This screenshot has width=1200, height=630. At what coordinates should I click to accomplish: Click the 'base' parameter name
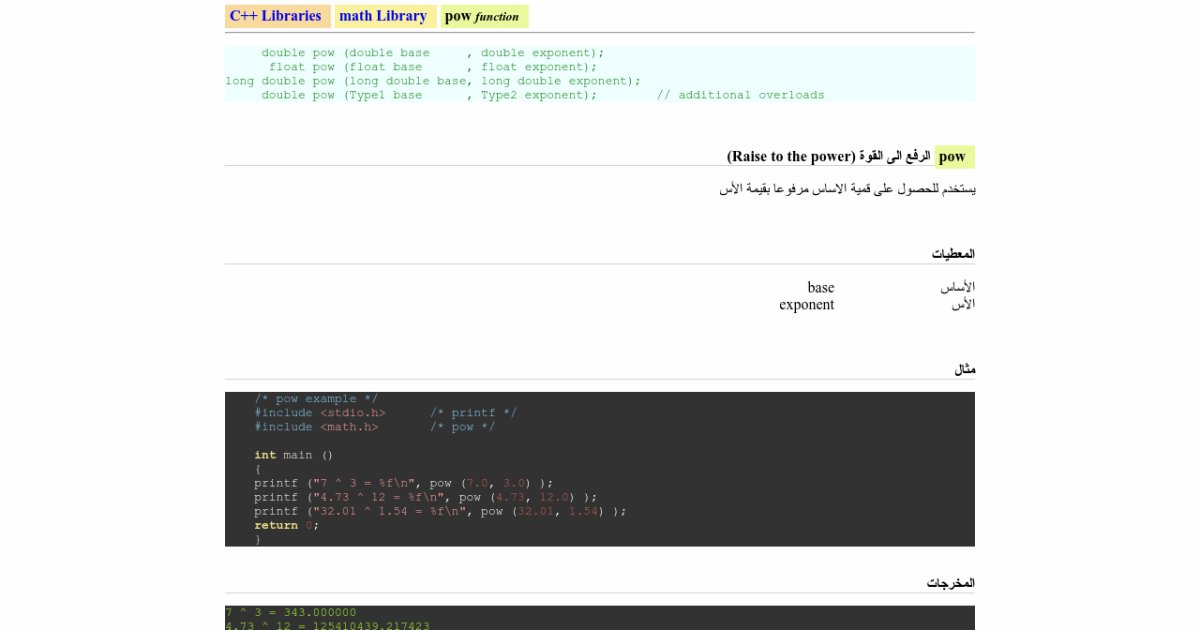(820, 288)
